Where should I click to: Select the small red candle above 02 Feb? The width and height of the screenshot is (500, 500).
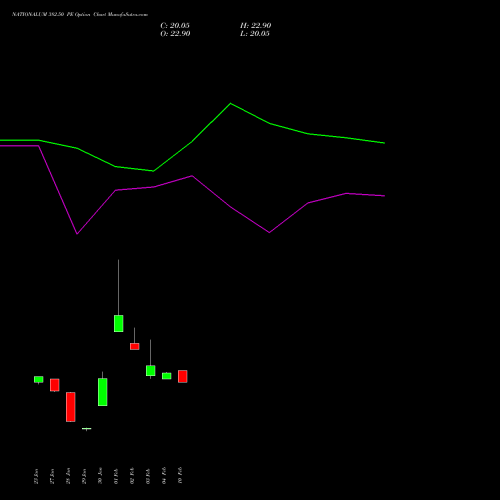[135, 346]
